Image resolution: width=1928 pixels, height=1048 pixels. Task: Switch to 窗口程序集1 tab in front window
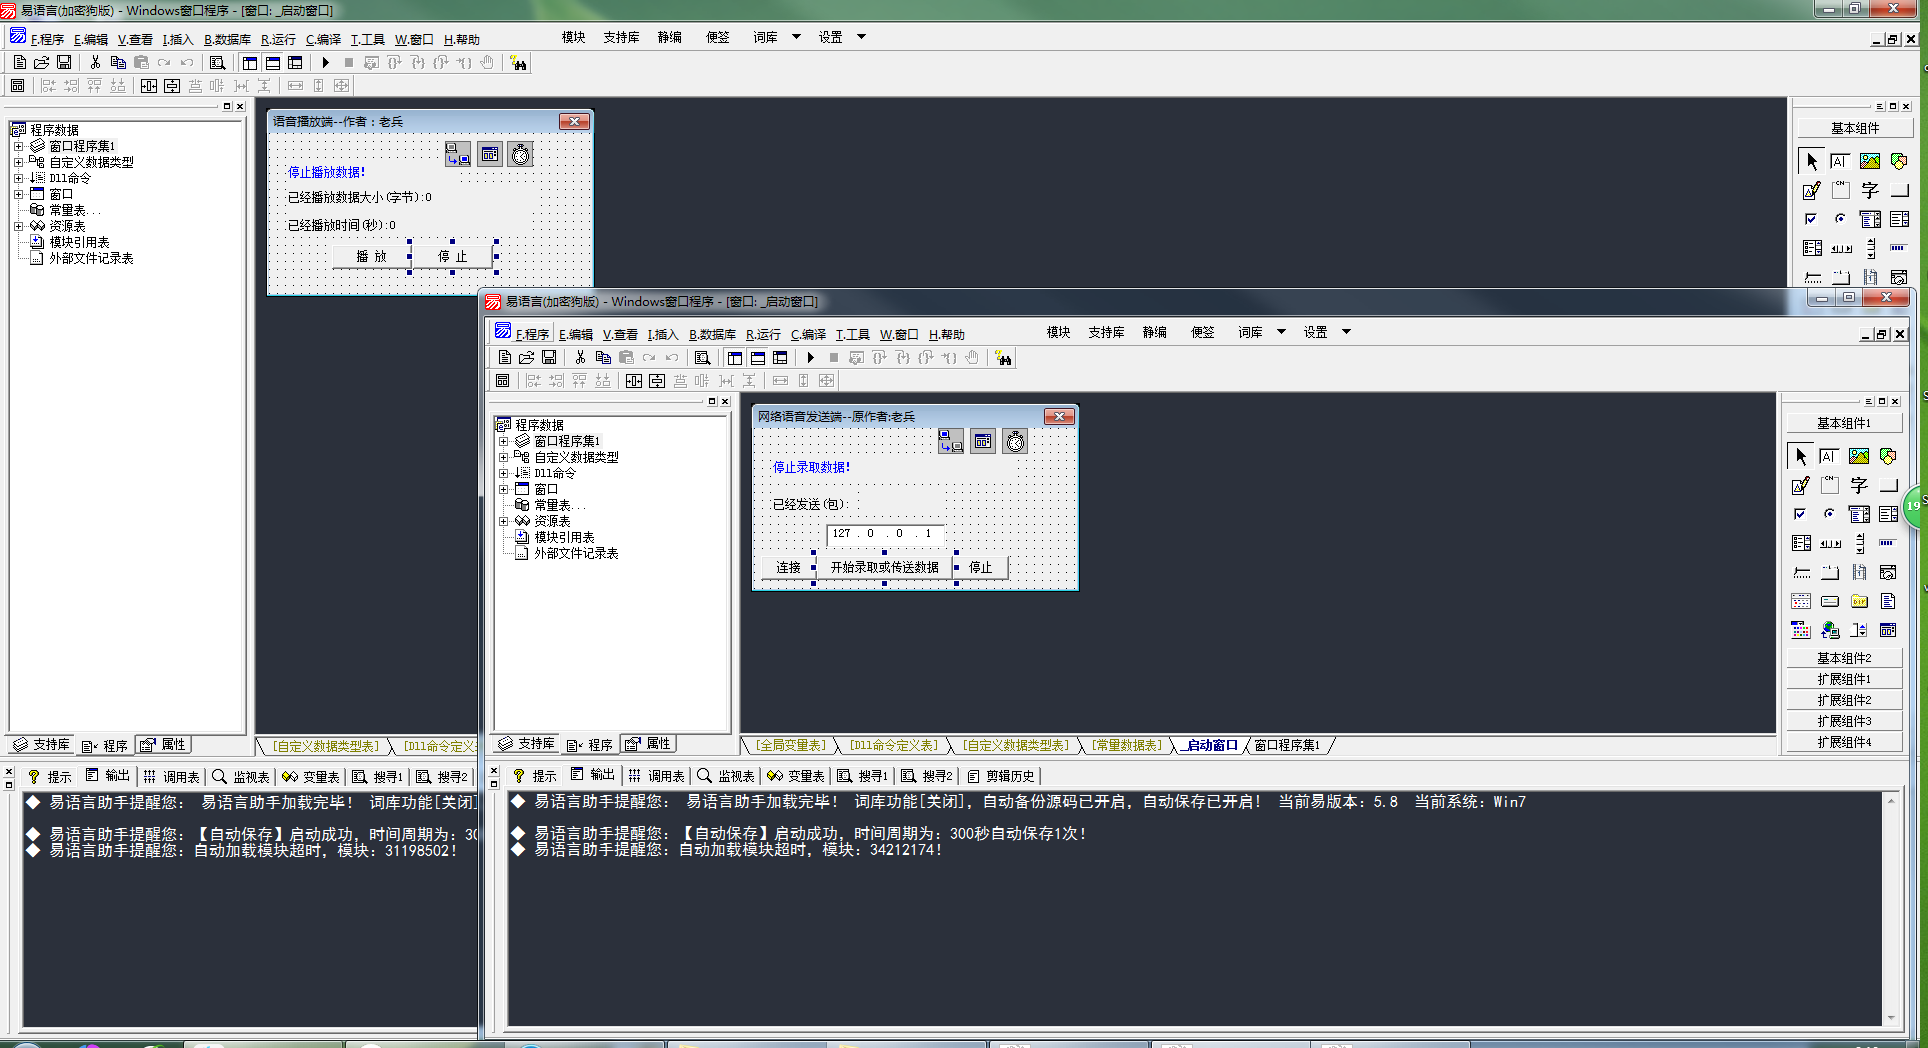[x=1287, y=746]
